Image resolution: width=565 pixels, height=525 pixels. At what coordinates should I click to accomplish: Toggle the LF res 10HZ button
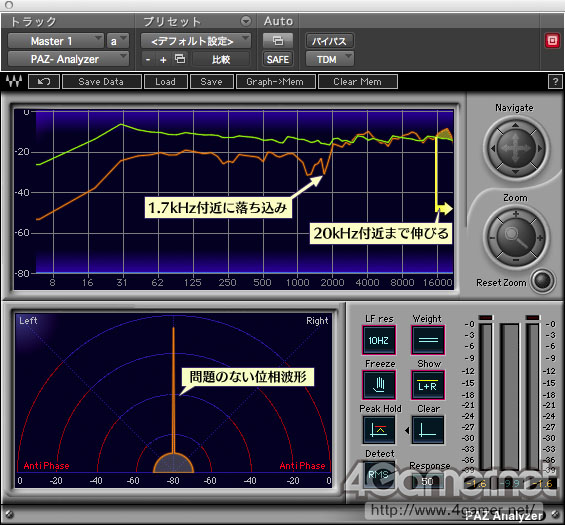coord(379,340)
